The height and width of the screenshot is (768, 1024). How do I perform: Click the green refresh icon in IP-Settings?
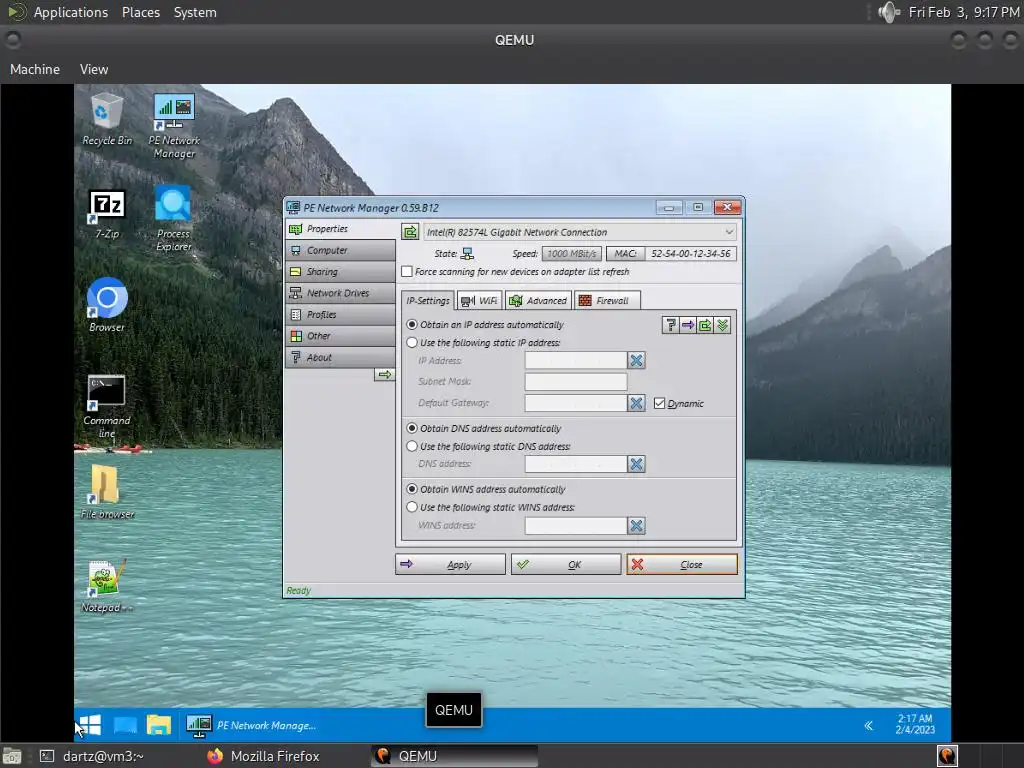tap(705, 325)
